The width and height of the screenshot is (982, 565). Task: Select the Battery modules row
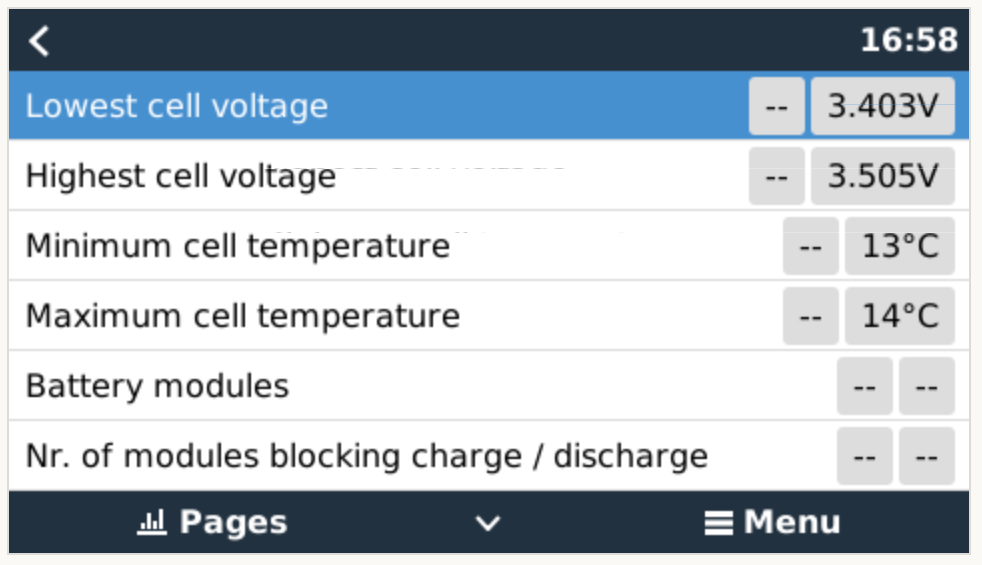click(300, 386)
